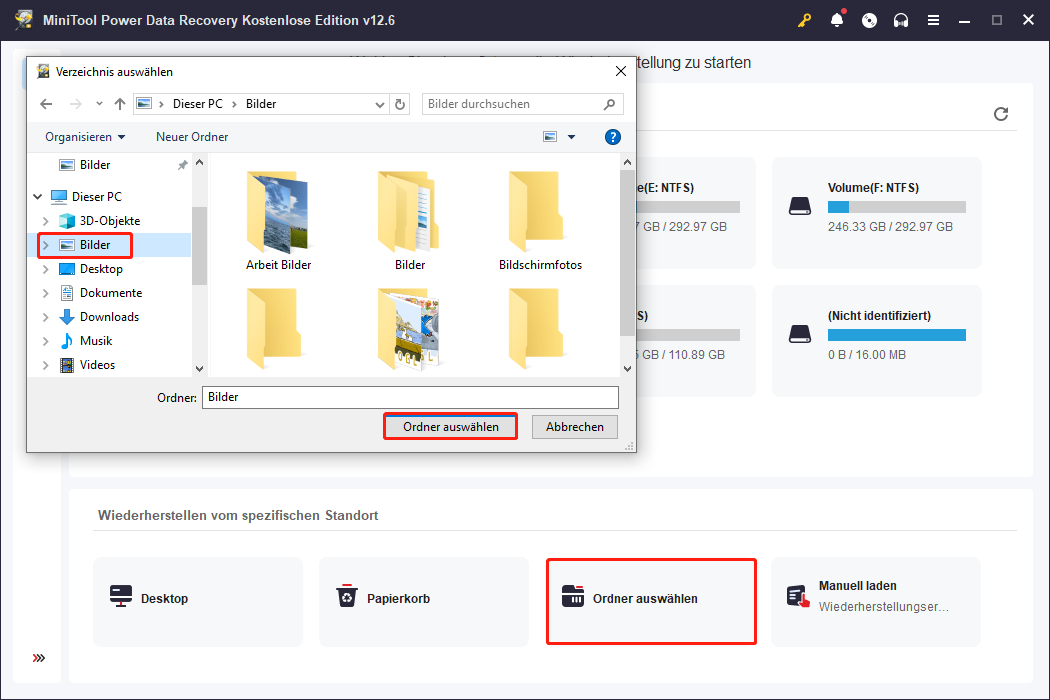Select the Volume(F: NTFS) drive
The height and width of the screenshot is (700, 1050).
877,213
